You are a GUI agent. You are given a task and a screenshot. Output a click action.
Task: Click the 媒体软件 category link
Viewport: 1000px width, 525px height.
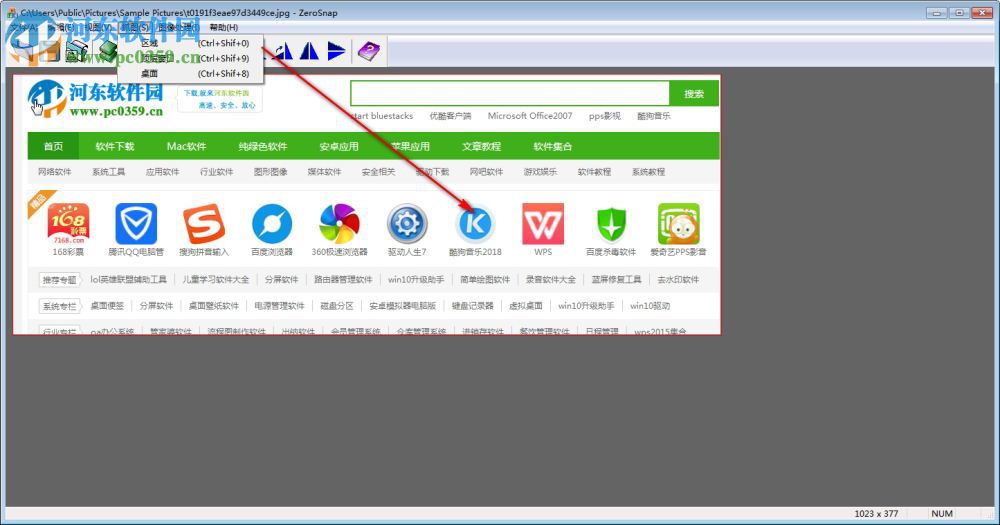pyautogui.click(x=324, y=172)
